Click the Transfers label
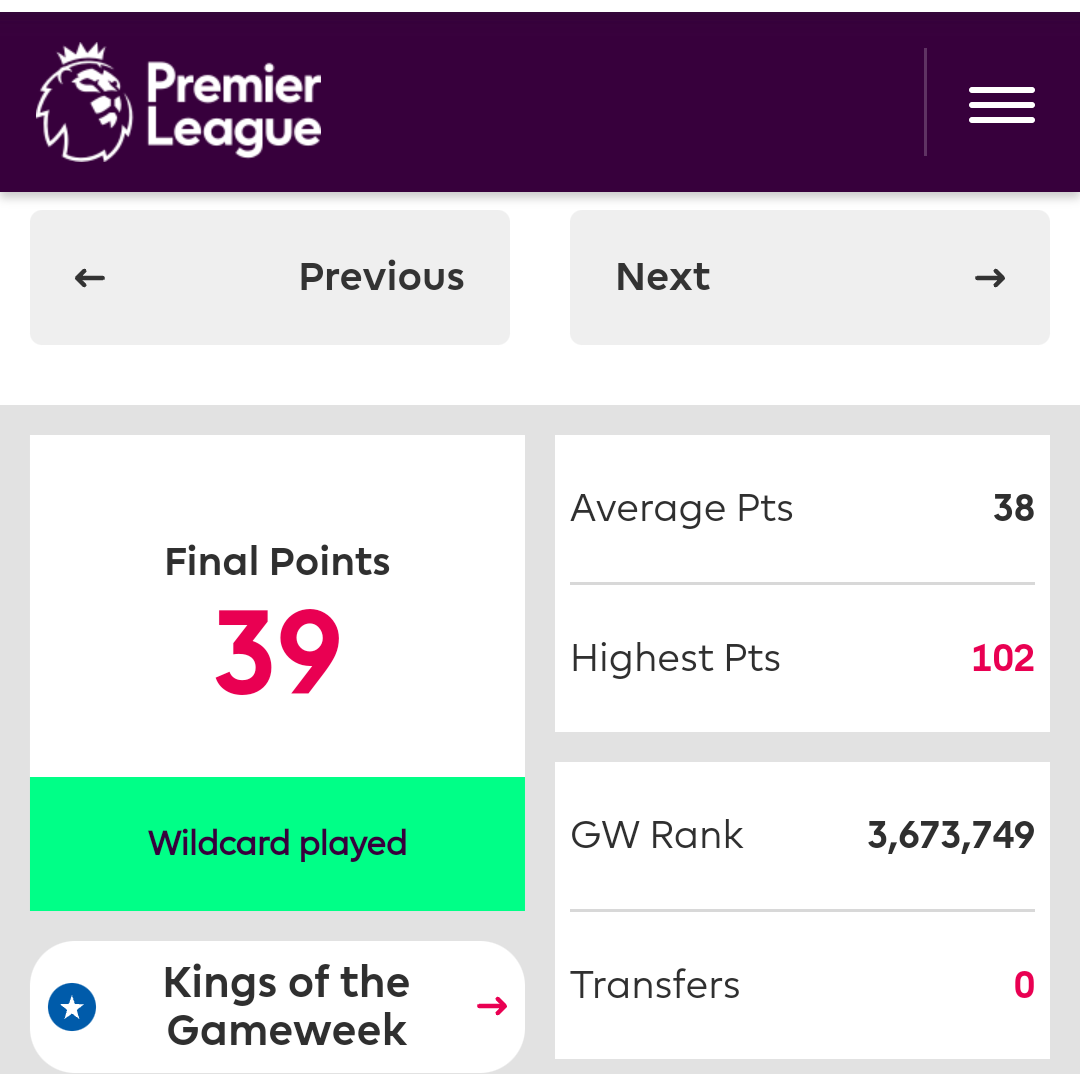The width and height of the screenshot is (1080, 1074). (x=654, y=984)
